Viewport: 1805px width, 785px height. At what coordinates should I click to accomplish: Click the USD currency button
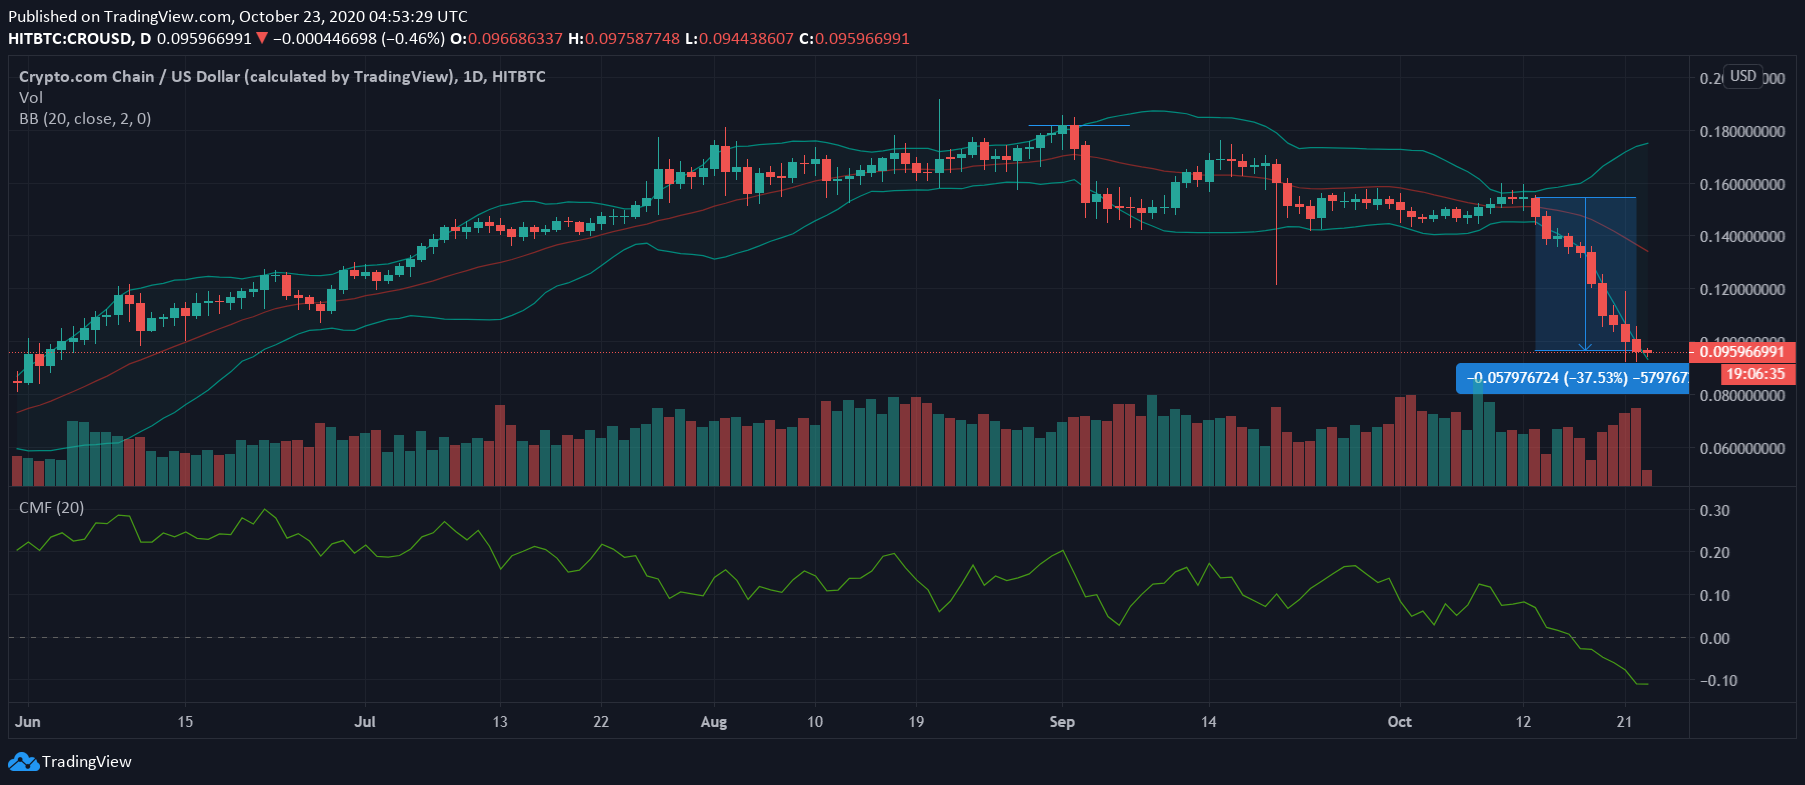point(1743,76)
